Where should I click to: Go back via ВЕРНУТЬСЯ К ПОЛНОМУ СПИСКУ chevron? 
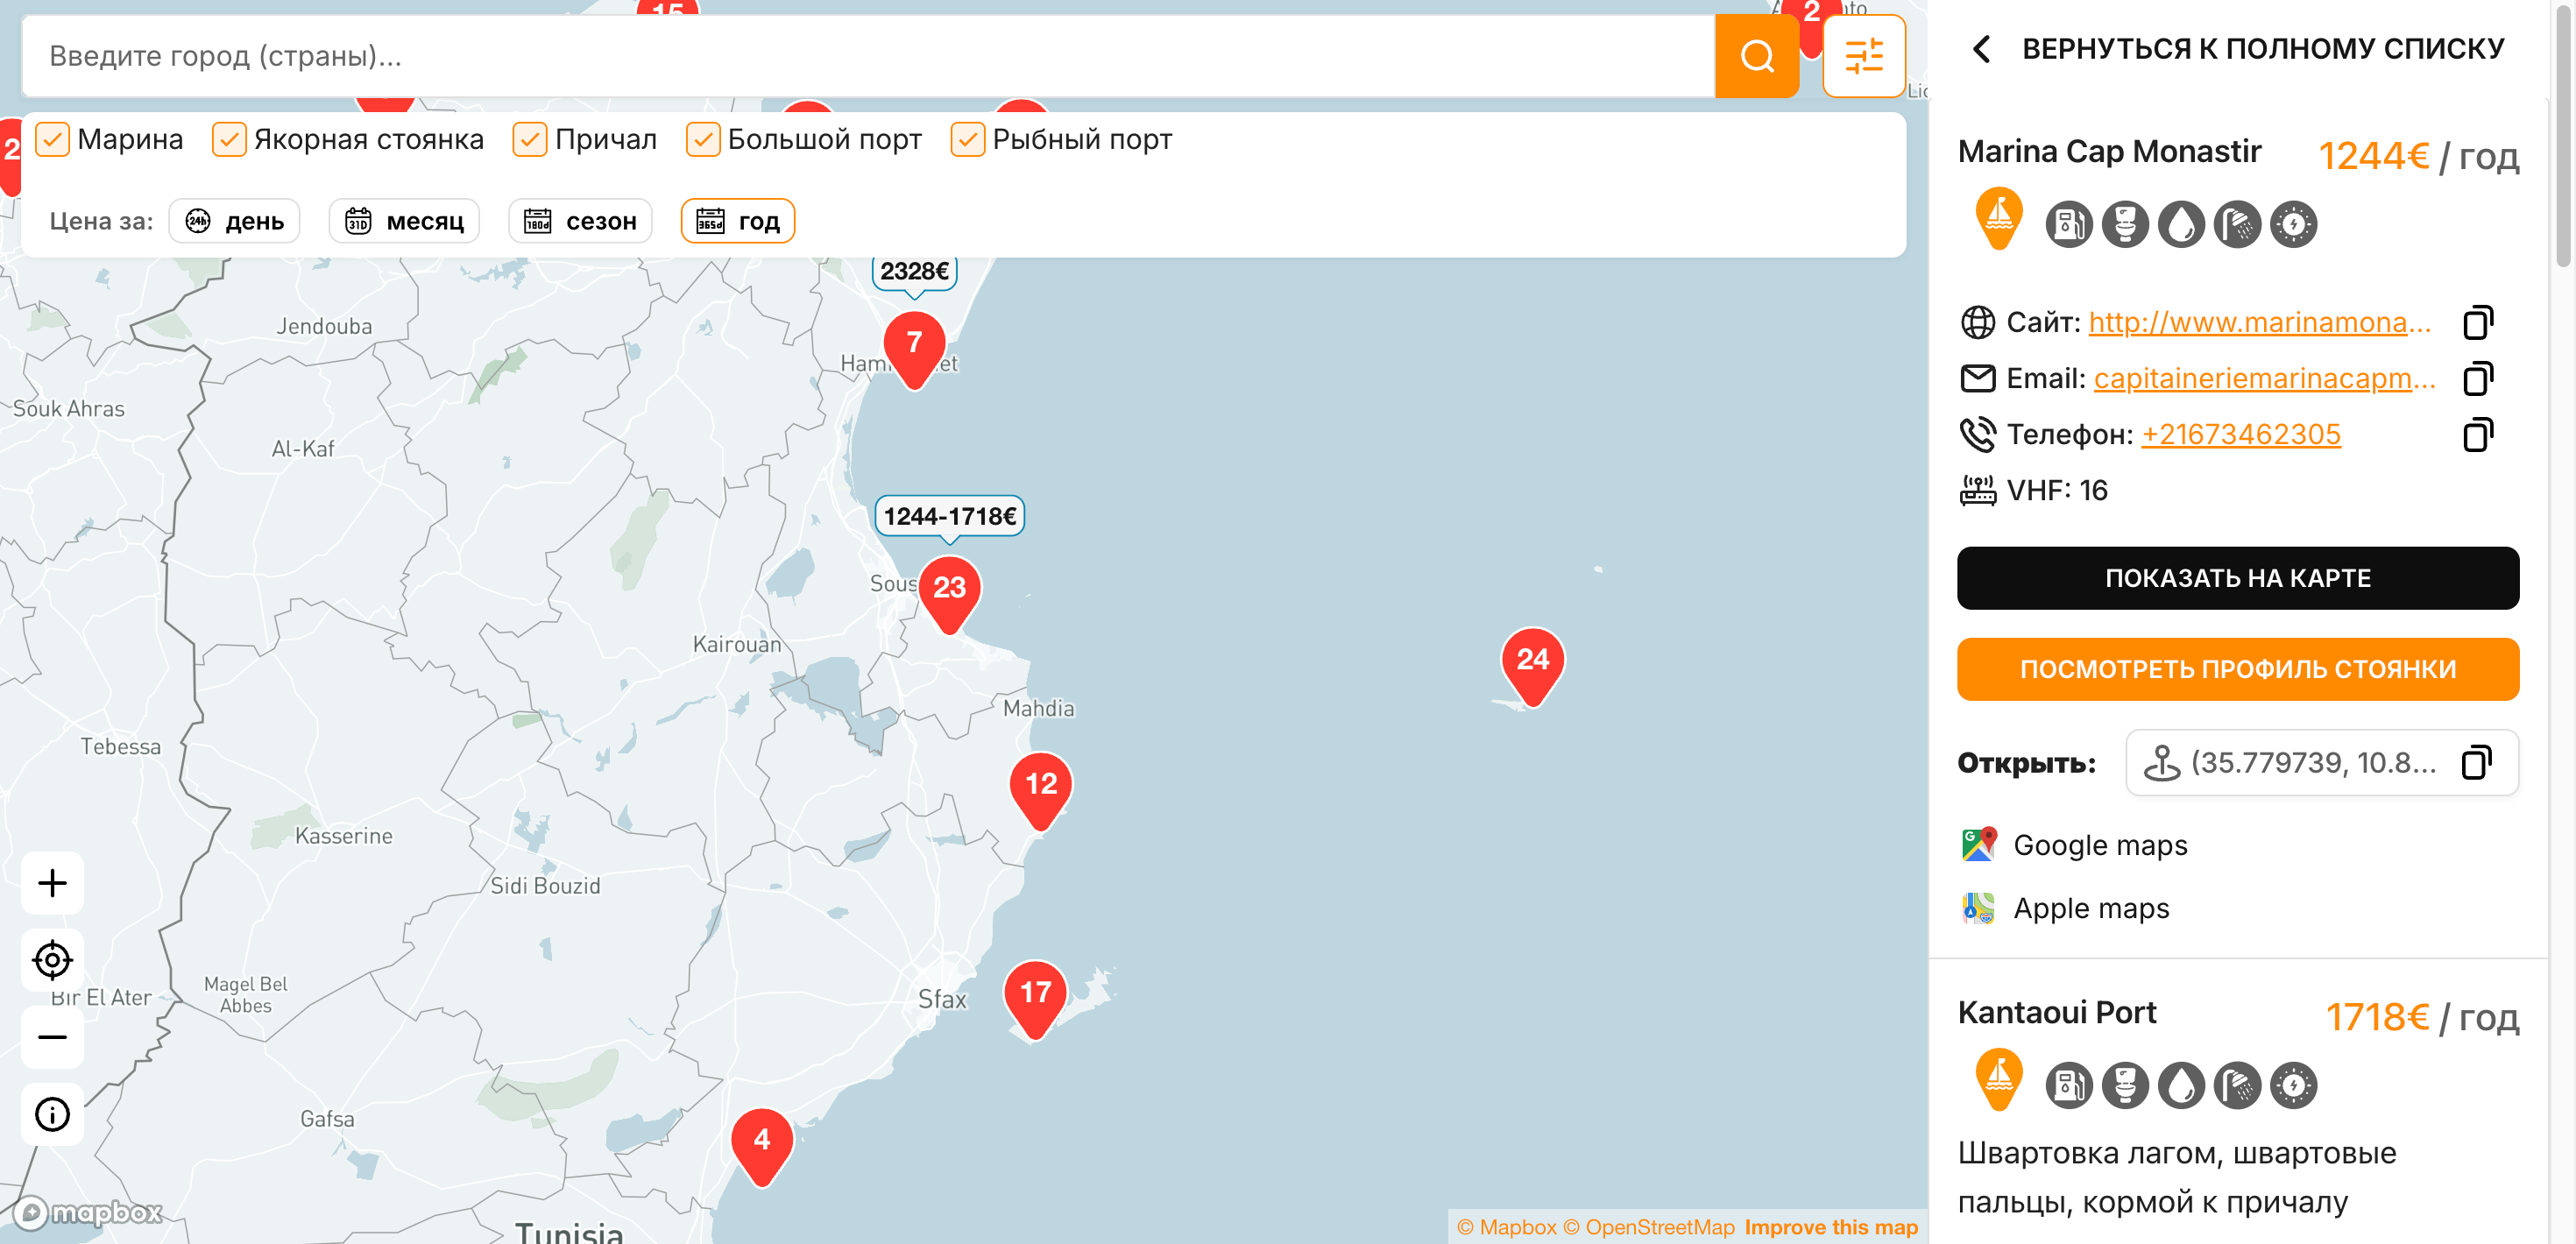tap(1981, 48)
